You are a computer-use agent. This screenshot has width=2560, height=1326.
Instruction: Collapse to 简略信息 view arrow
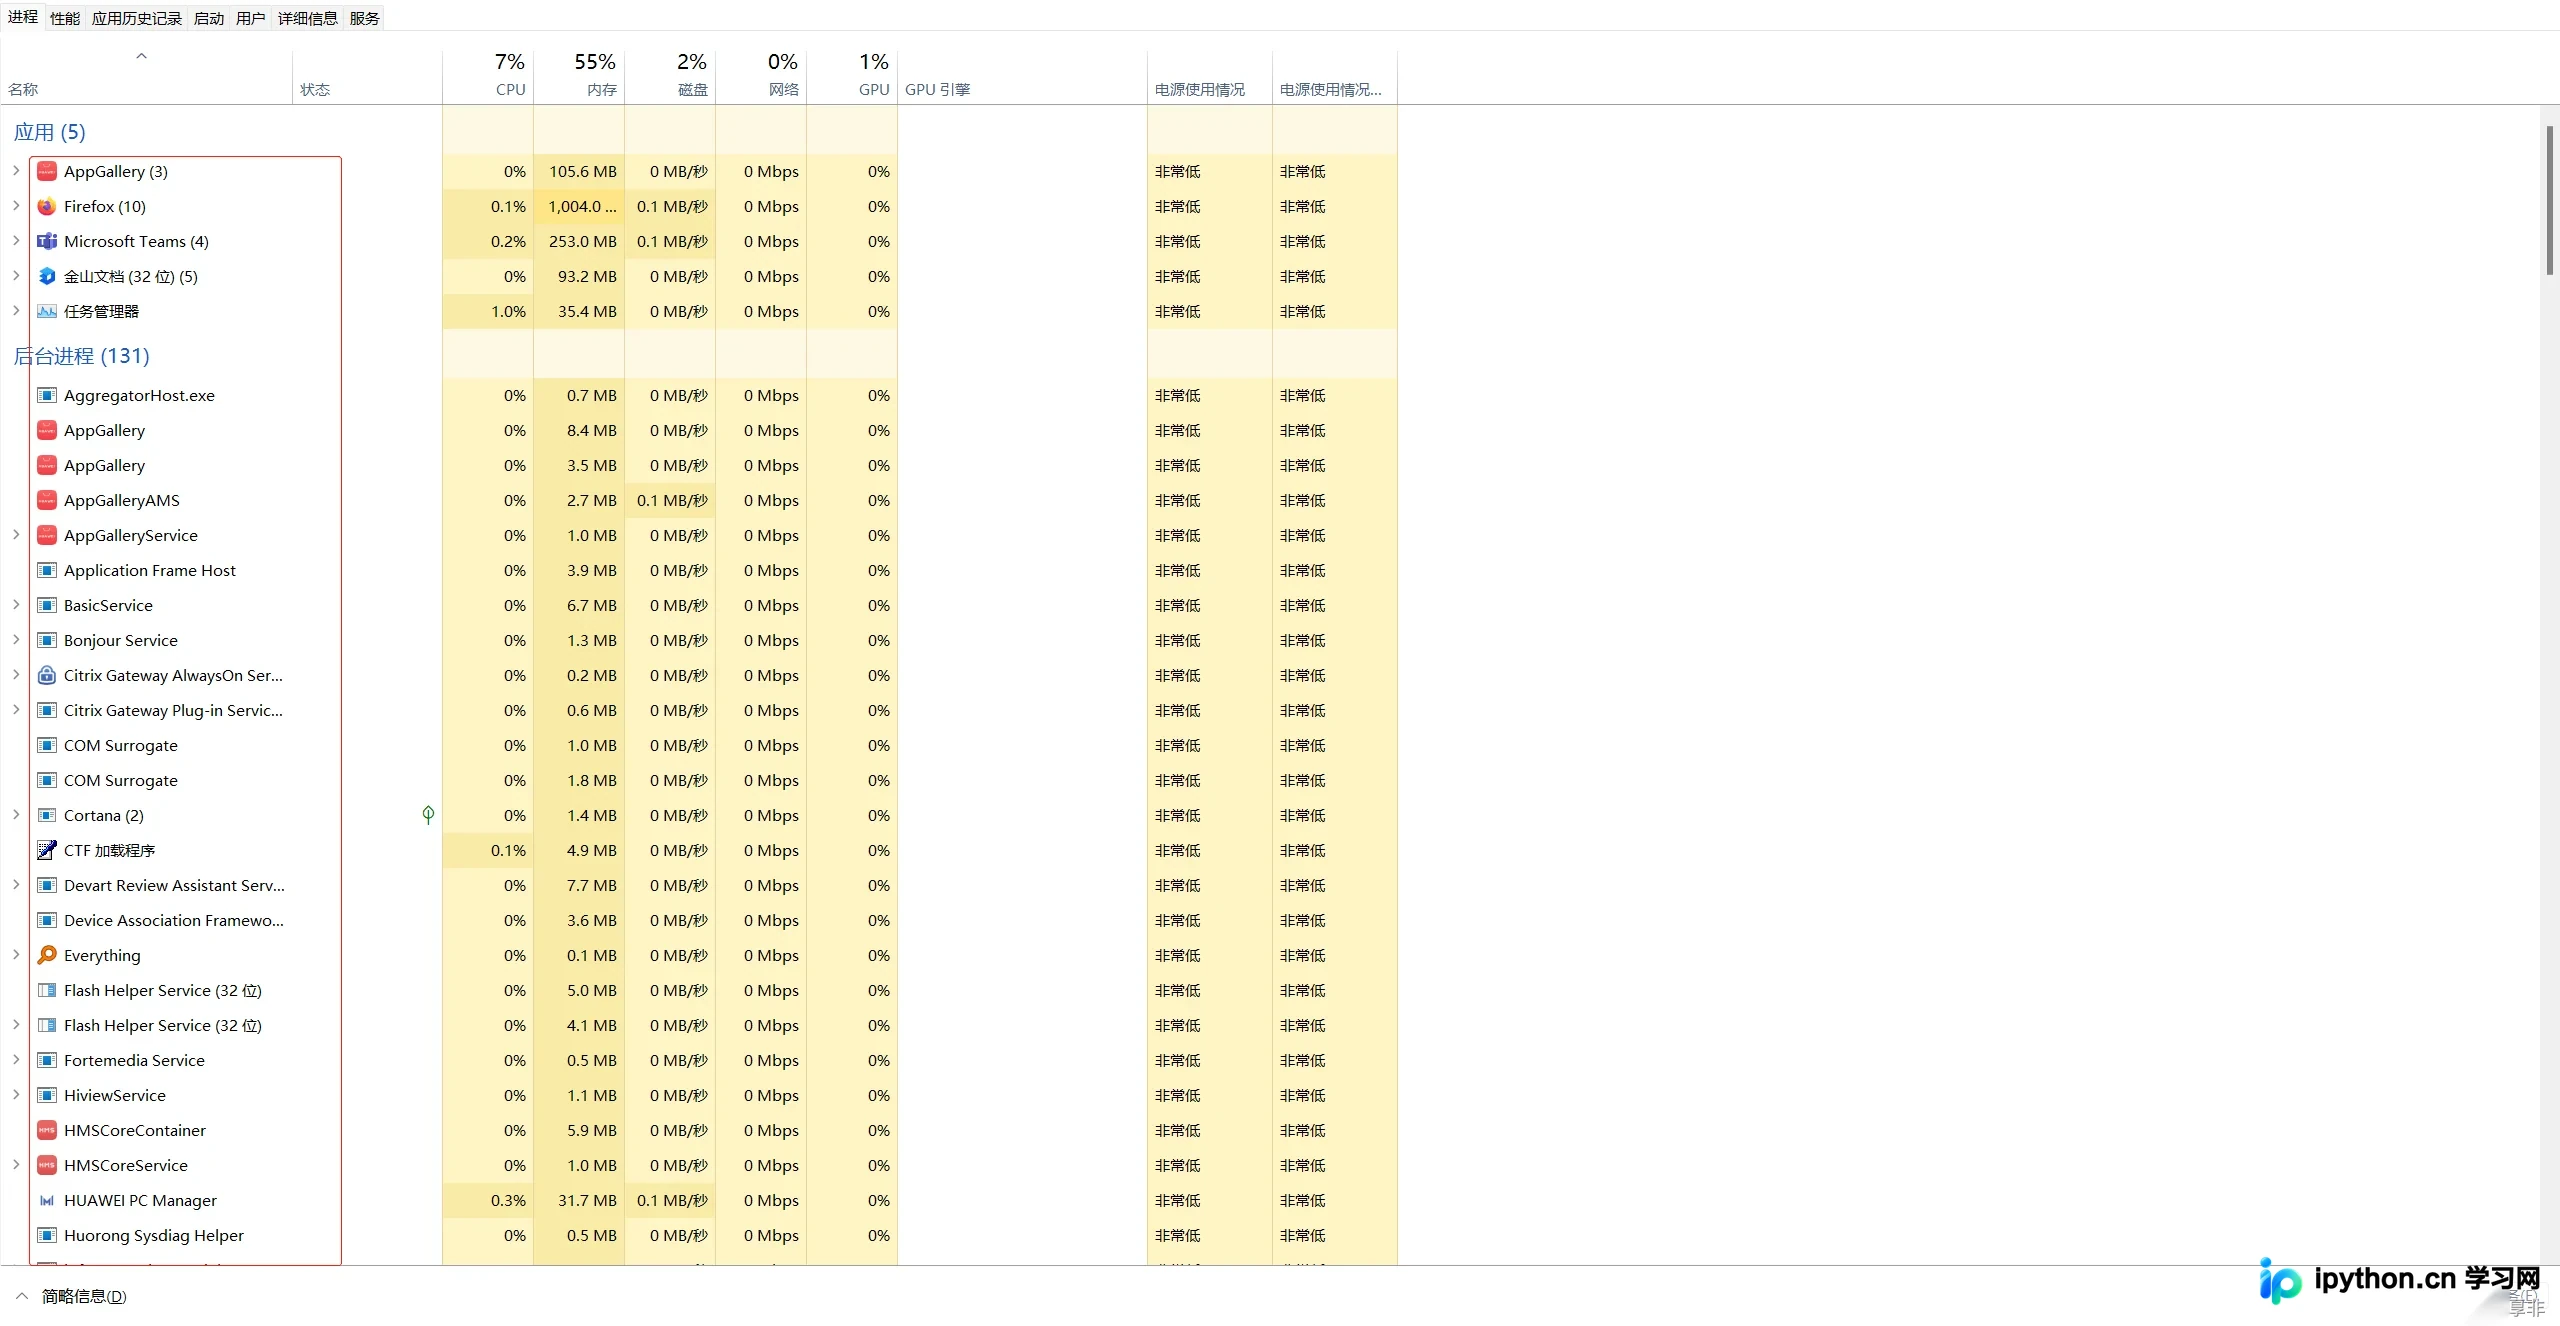[22, 1296]
